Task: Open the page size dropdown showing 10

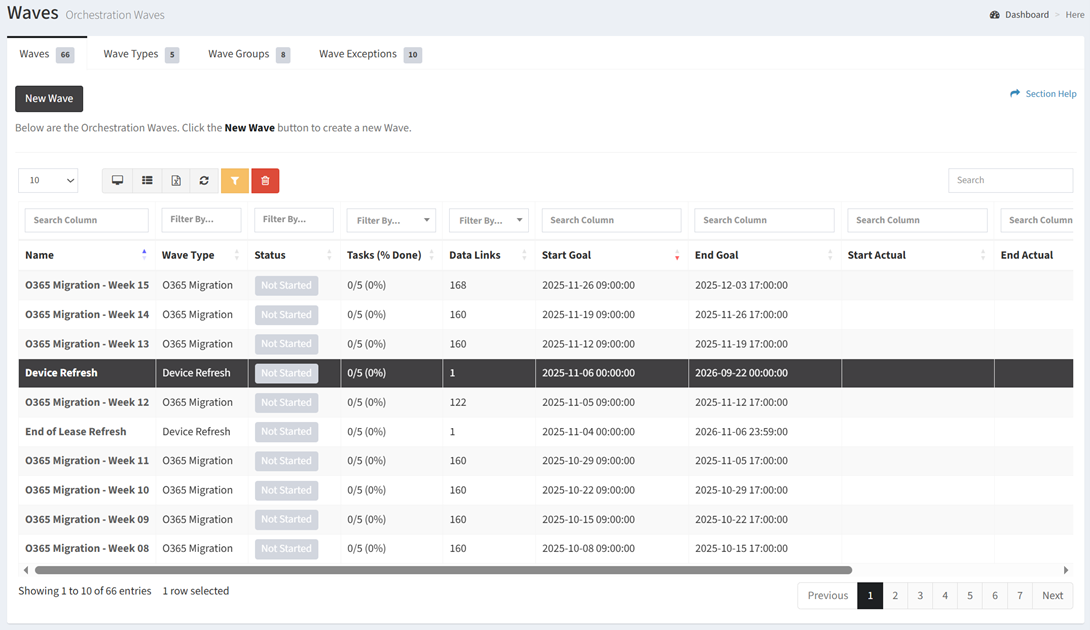Action: tap(48, 180)
